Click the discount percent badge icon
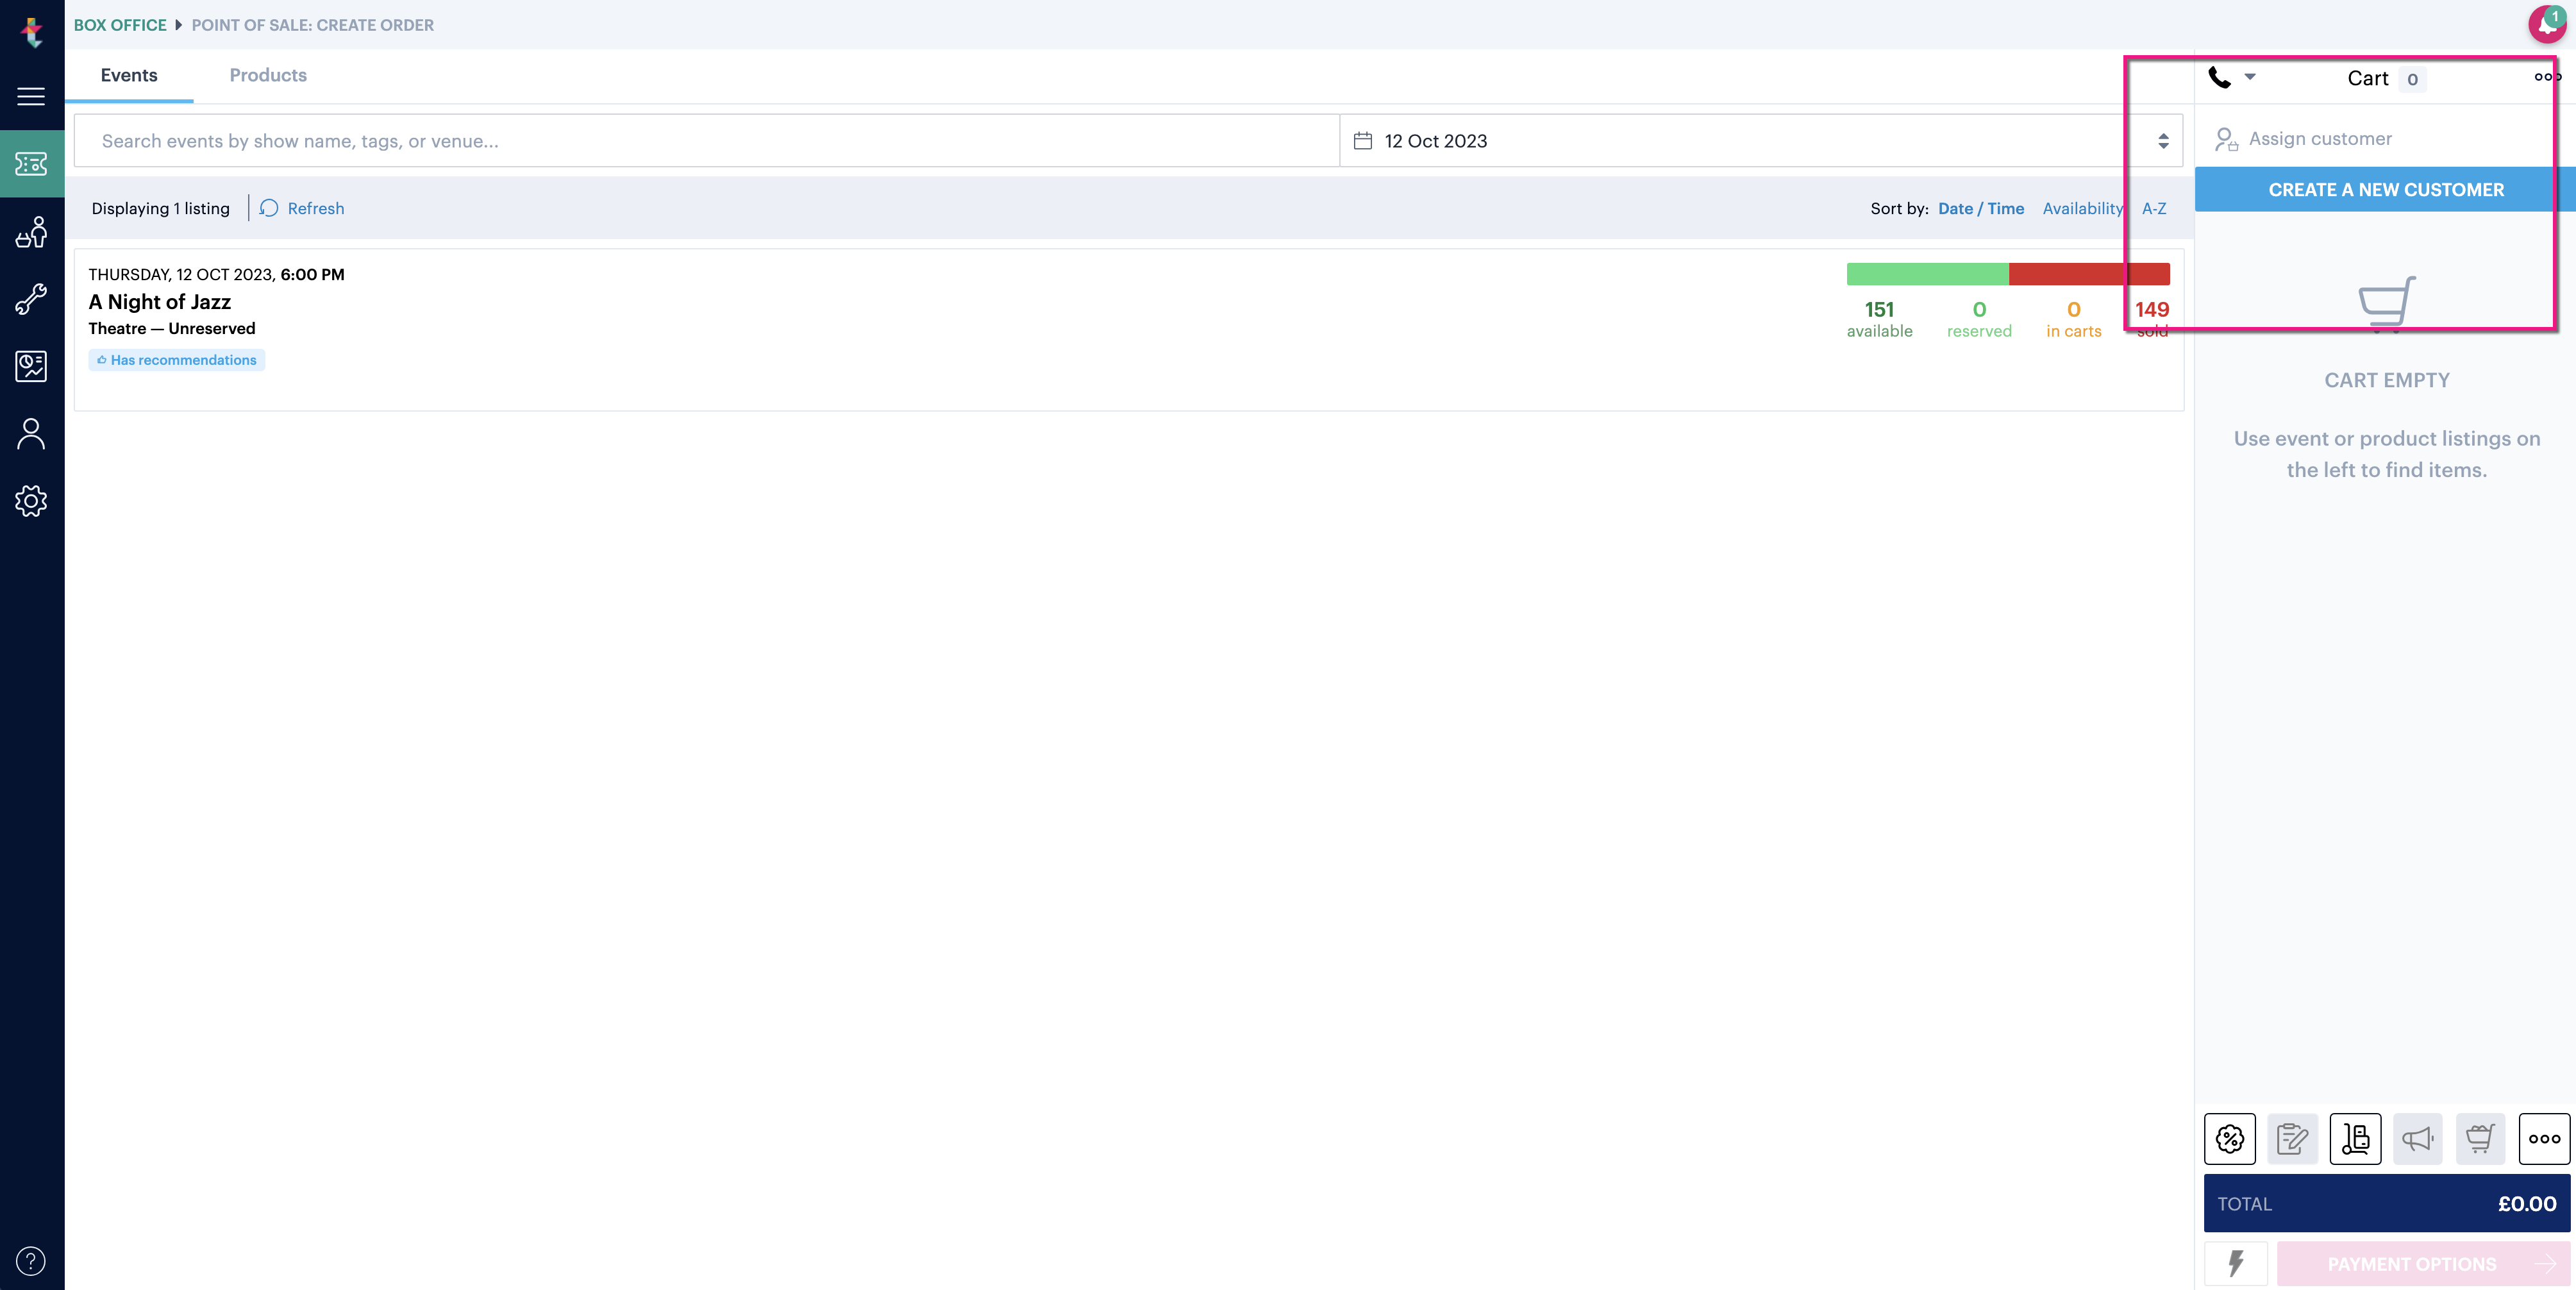Viewport: 2576px width, 1290px height. coord(2230,1138)
